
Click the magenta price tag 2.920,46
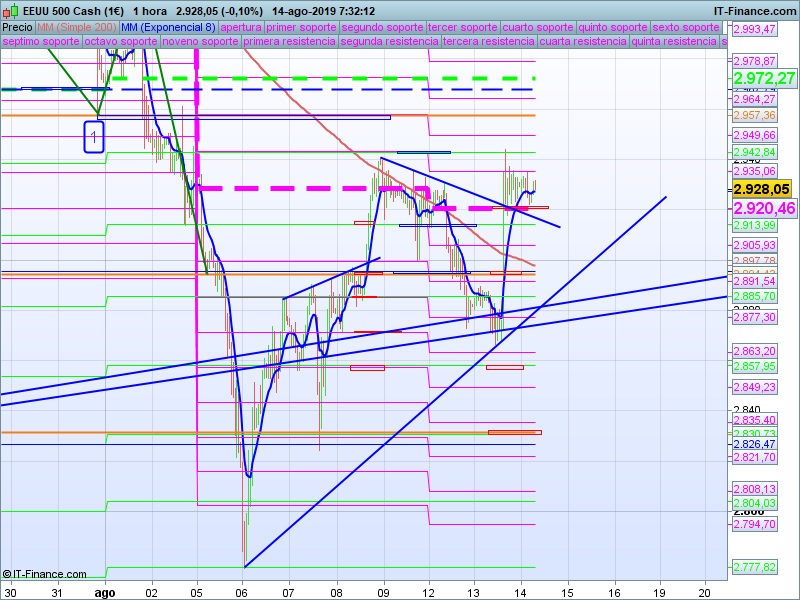(764, 208)
